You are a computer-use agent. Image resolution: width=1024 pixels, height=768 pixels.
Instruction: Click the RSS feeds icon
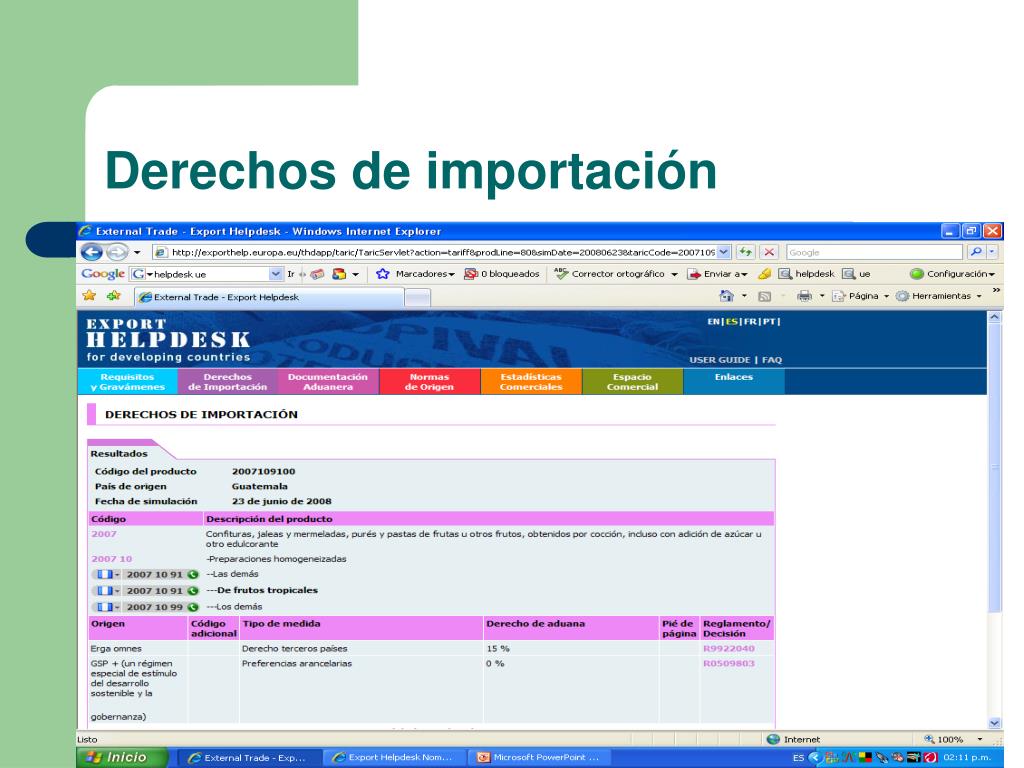764,296
